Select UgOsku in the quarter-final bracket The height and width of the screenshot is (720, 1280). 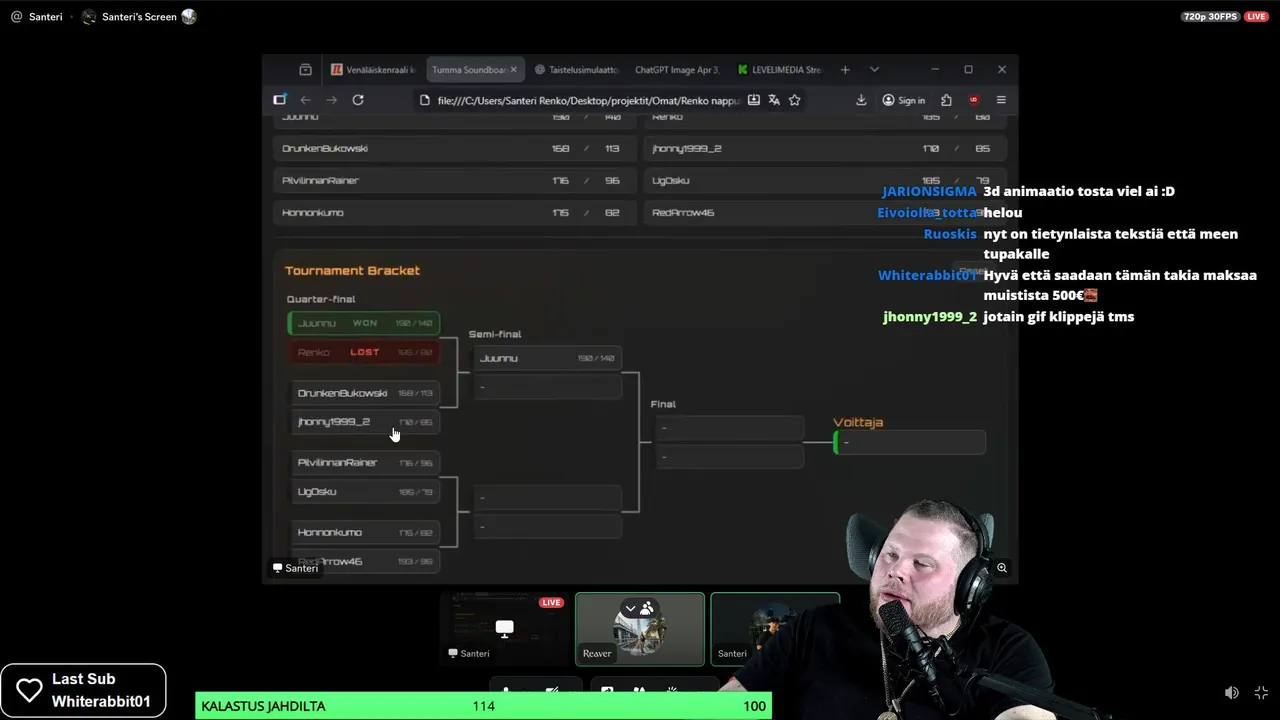[x=364, y=491]
